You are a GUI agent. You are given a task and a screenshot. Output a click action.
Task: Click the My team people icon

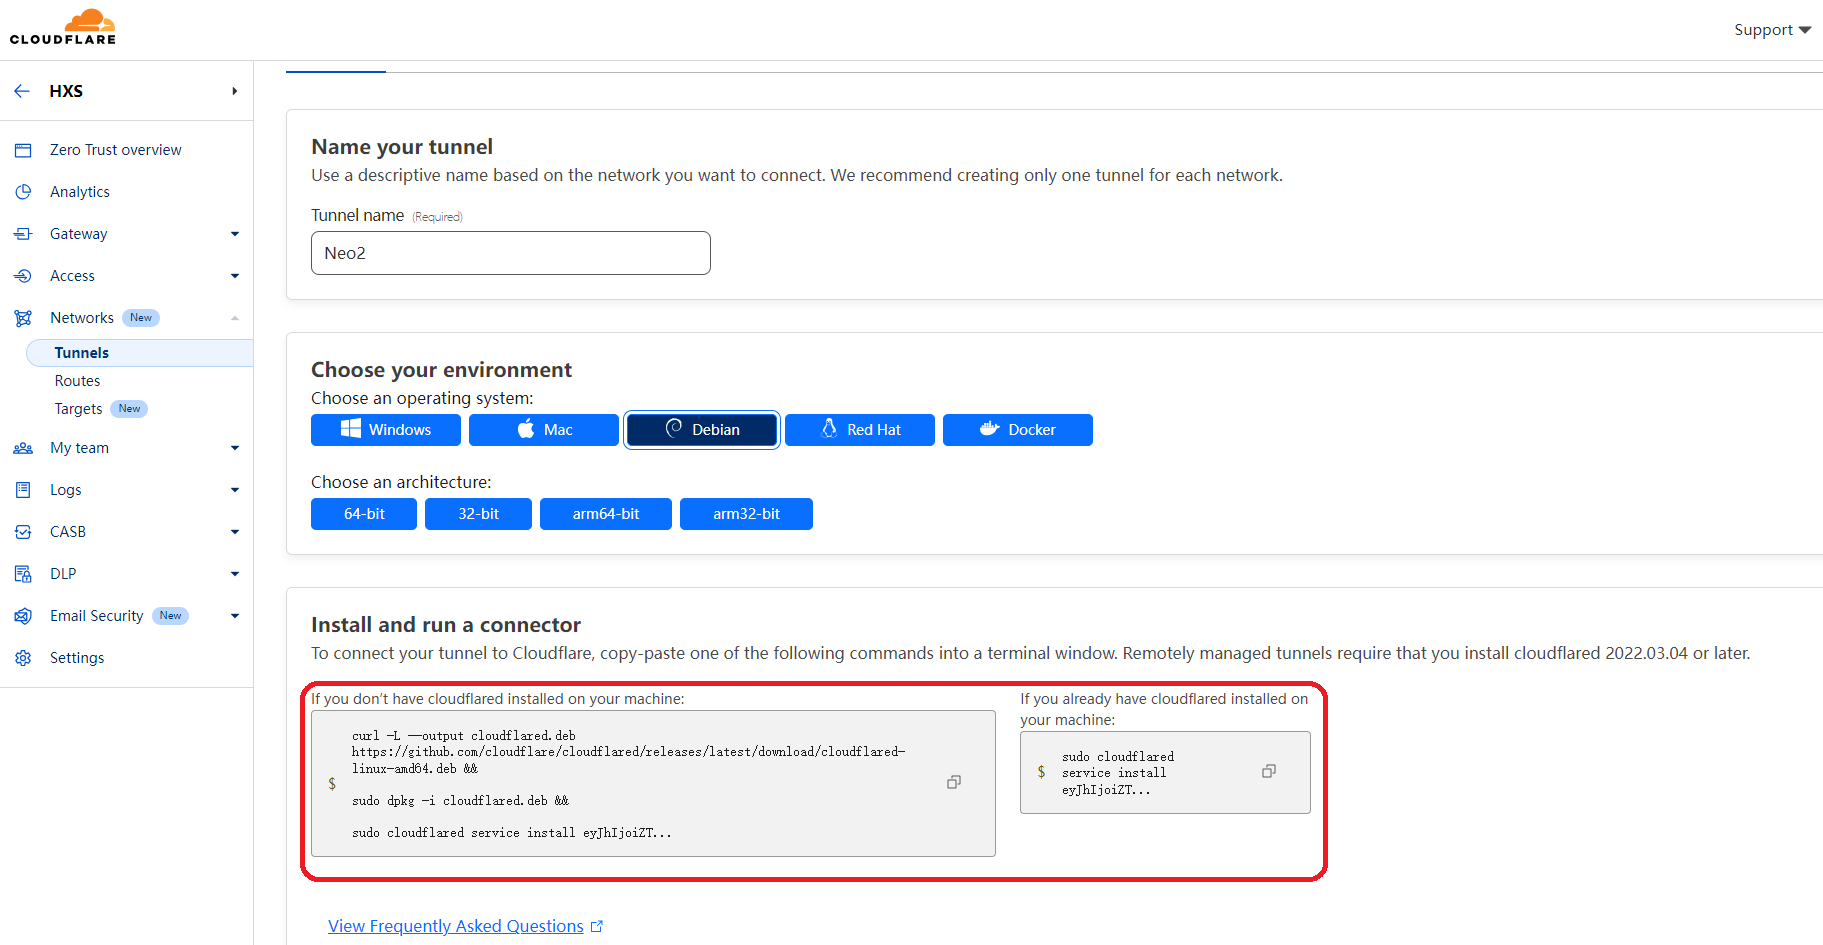[23, 448]
